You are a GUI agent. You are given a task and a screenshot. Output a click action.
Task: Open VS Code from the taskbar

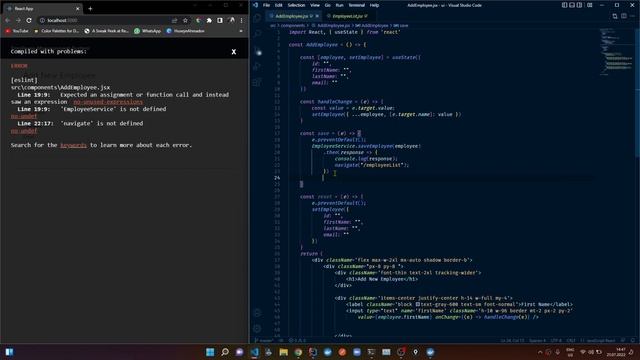(x=254, y=352)
